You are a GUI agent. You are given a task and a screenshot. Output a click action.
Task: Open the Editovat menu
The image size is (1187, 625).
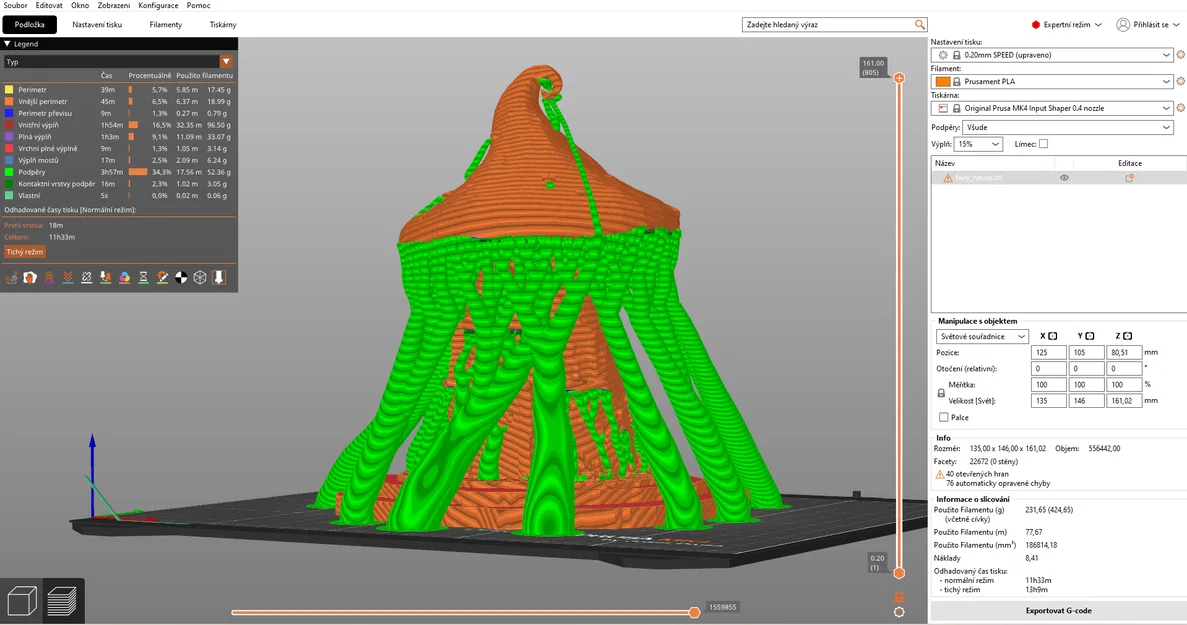49,5
